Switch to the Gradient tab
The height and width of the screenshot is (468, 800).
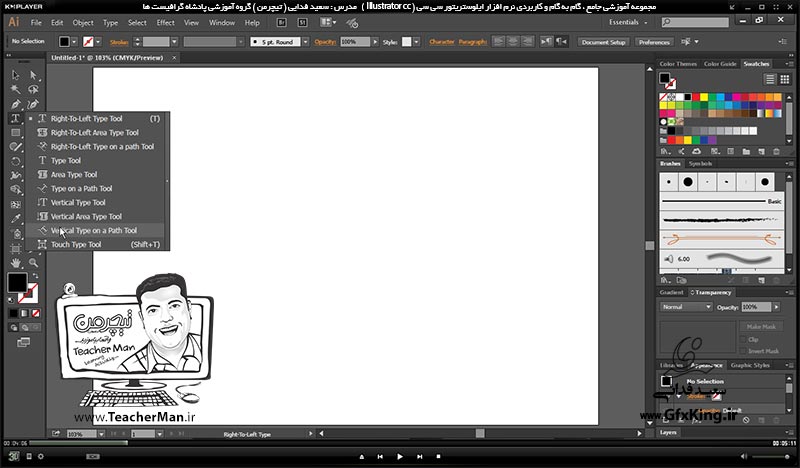[671, 292]
